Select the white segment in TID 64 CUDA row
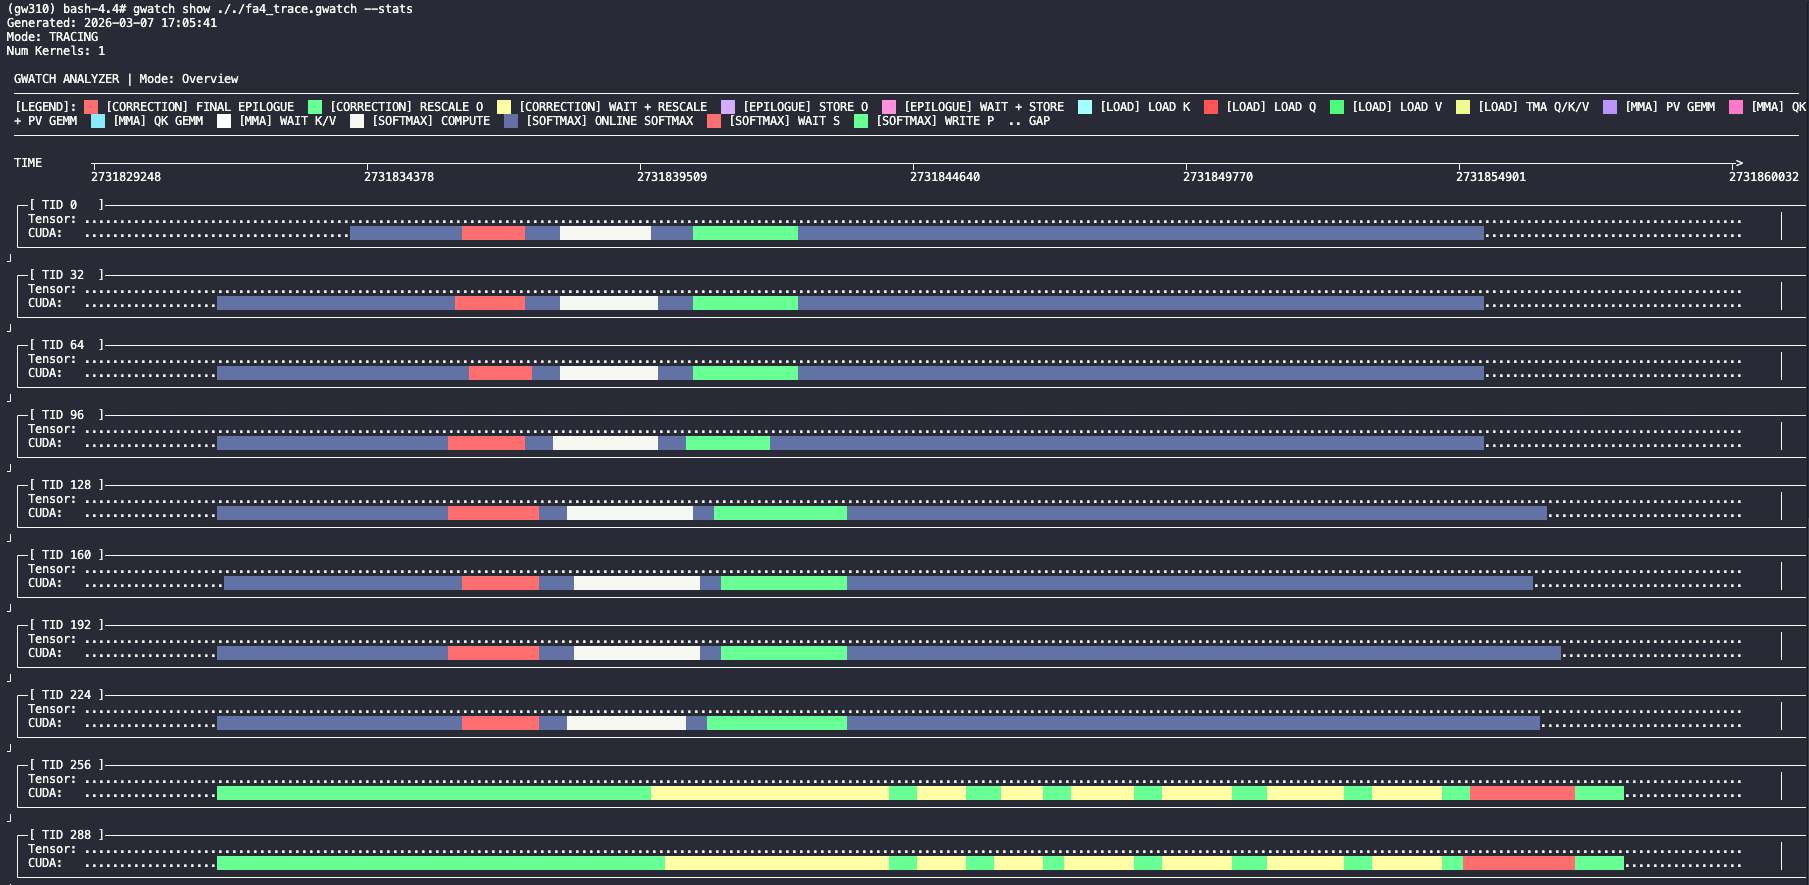This screenshot has width=1809, height=885. click(x=608, y=373)
